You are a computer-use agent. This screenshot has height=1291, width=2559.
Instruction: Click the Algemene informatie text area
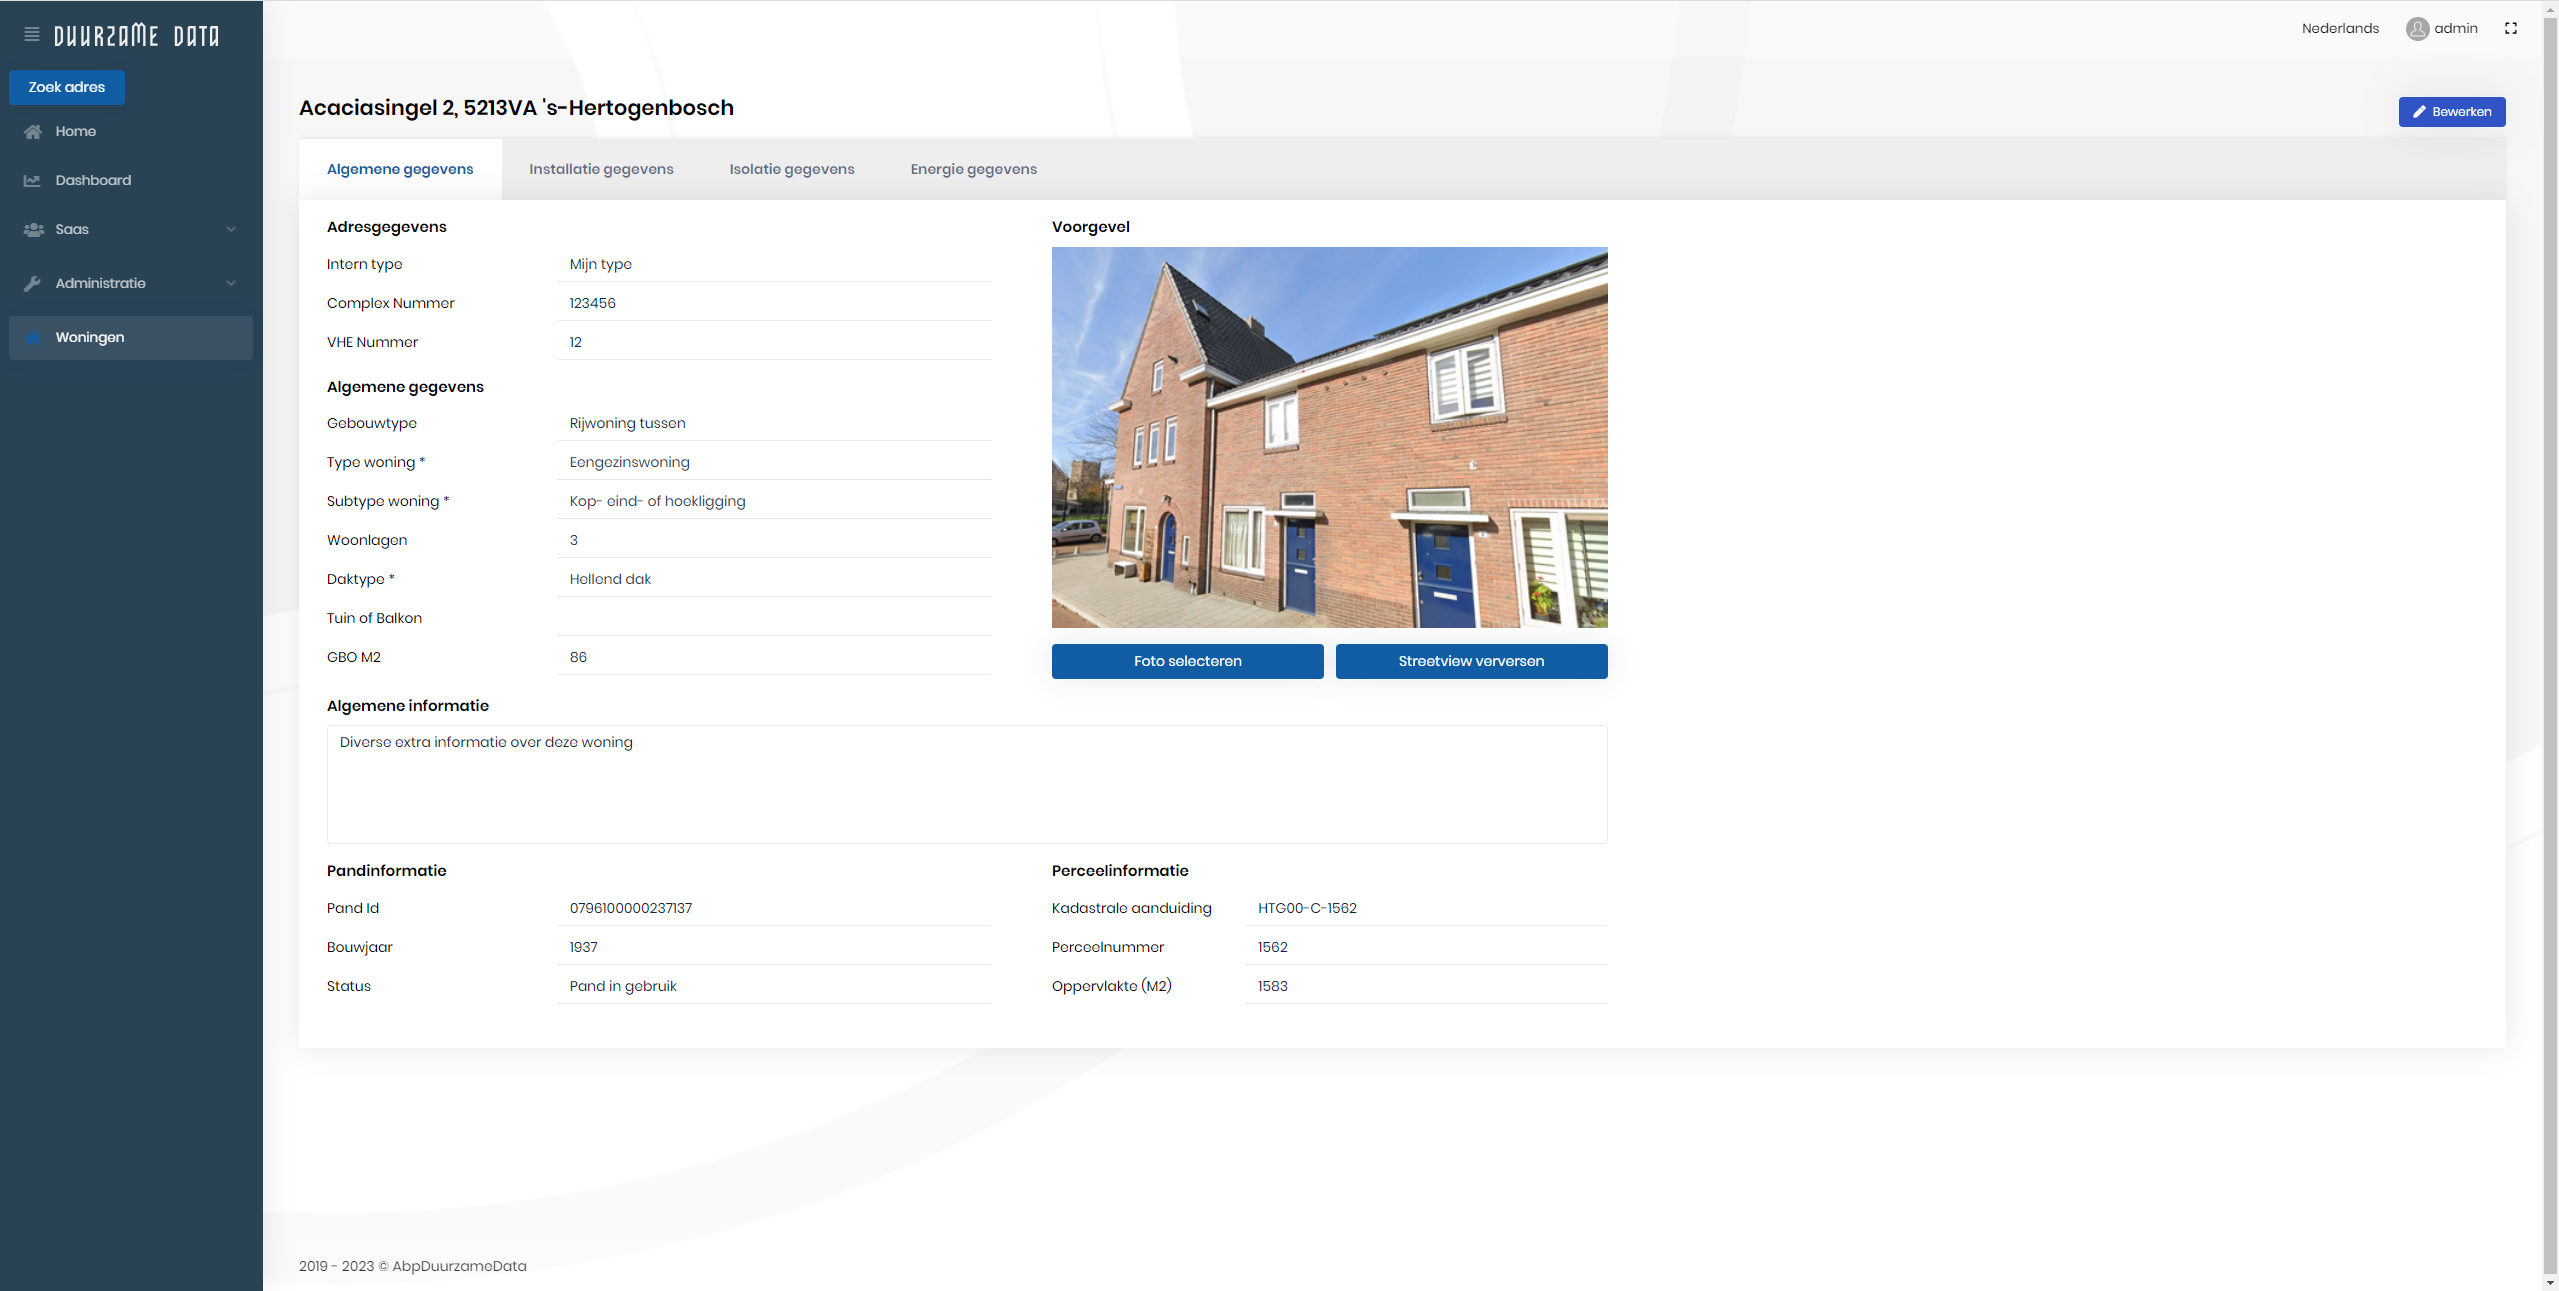966,785
